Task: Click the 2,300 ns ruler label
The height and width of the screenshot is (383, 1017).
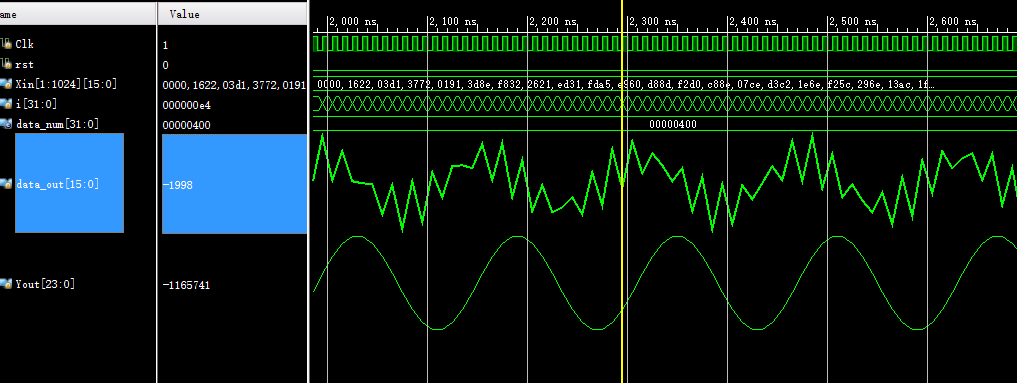Action: (x=653, y=21)
